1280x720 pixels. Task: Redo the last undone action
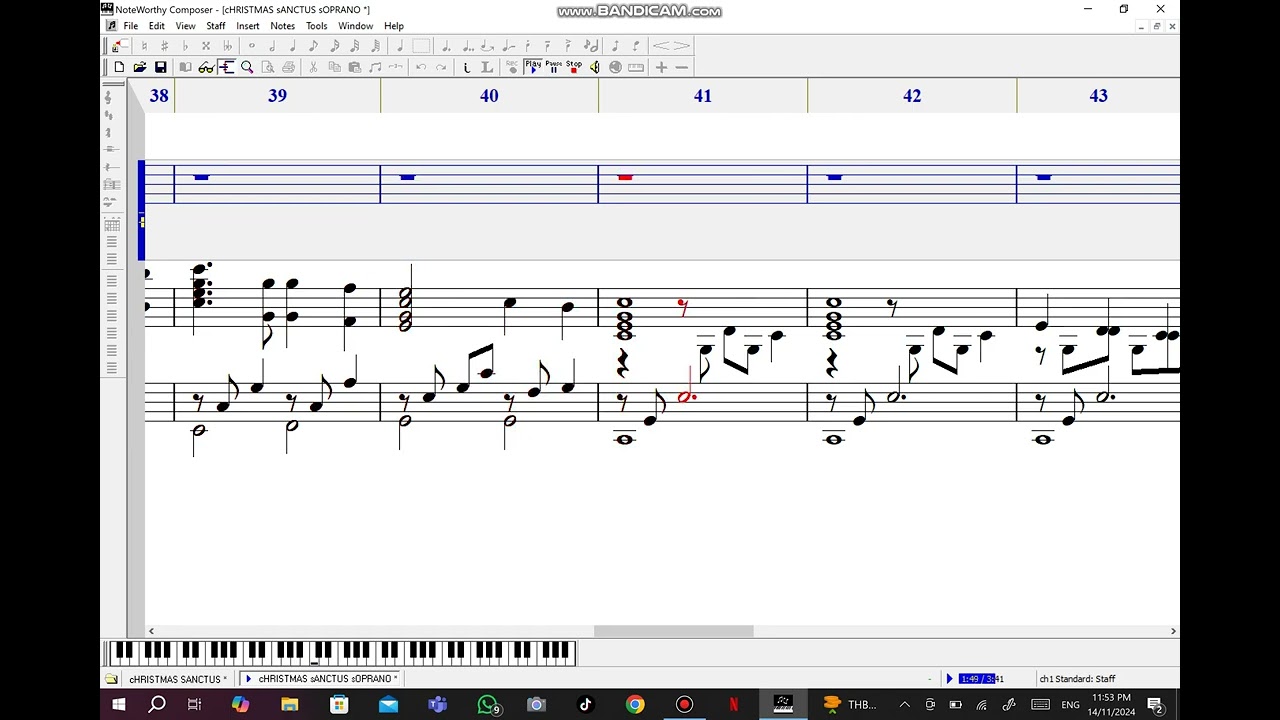coord(441,67)
